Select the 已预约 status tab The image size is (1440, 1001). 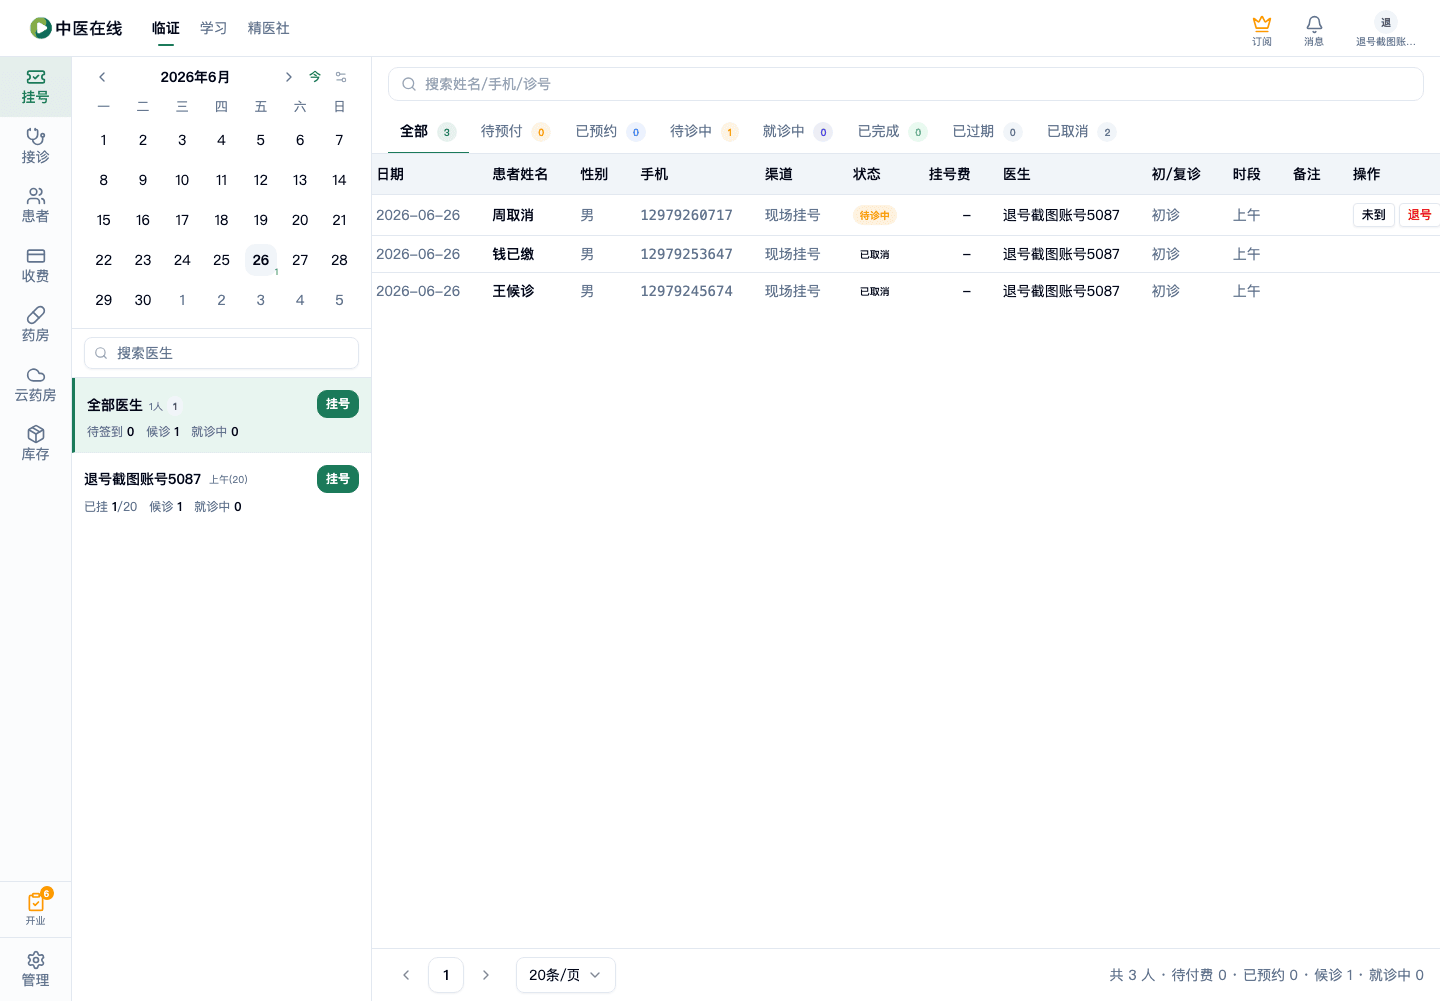click(x=610, y=131)
